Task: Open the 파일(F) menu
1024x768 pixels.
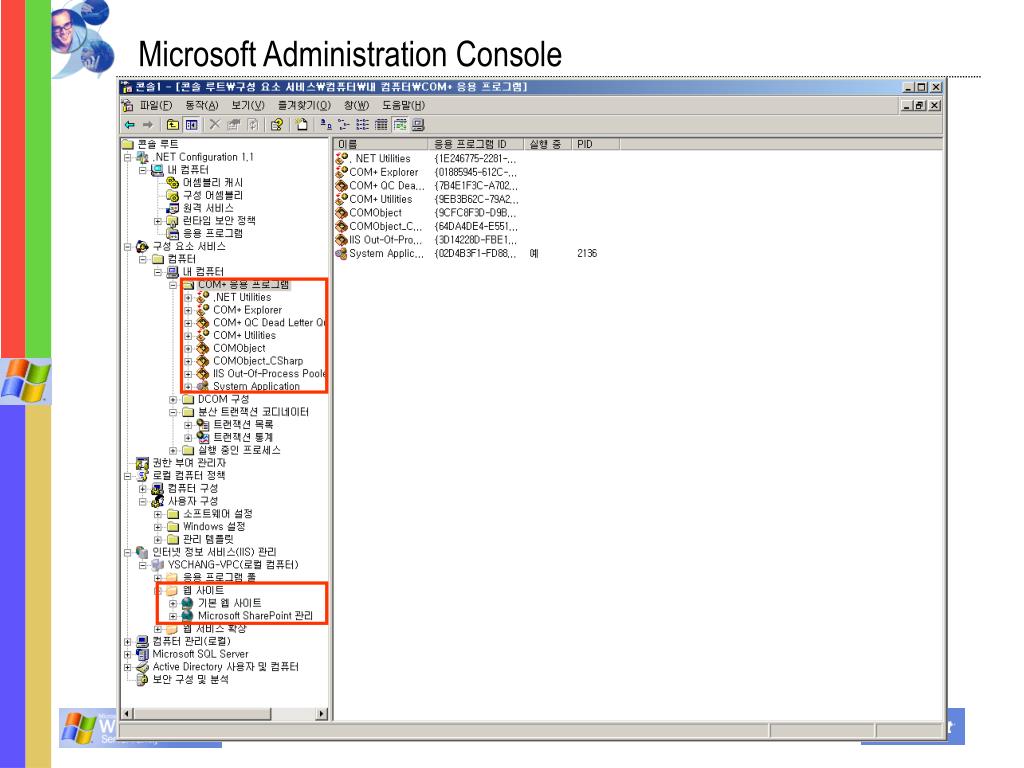Action: [156, 105]
